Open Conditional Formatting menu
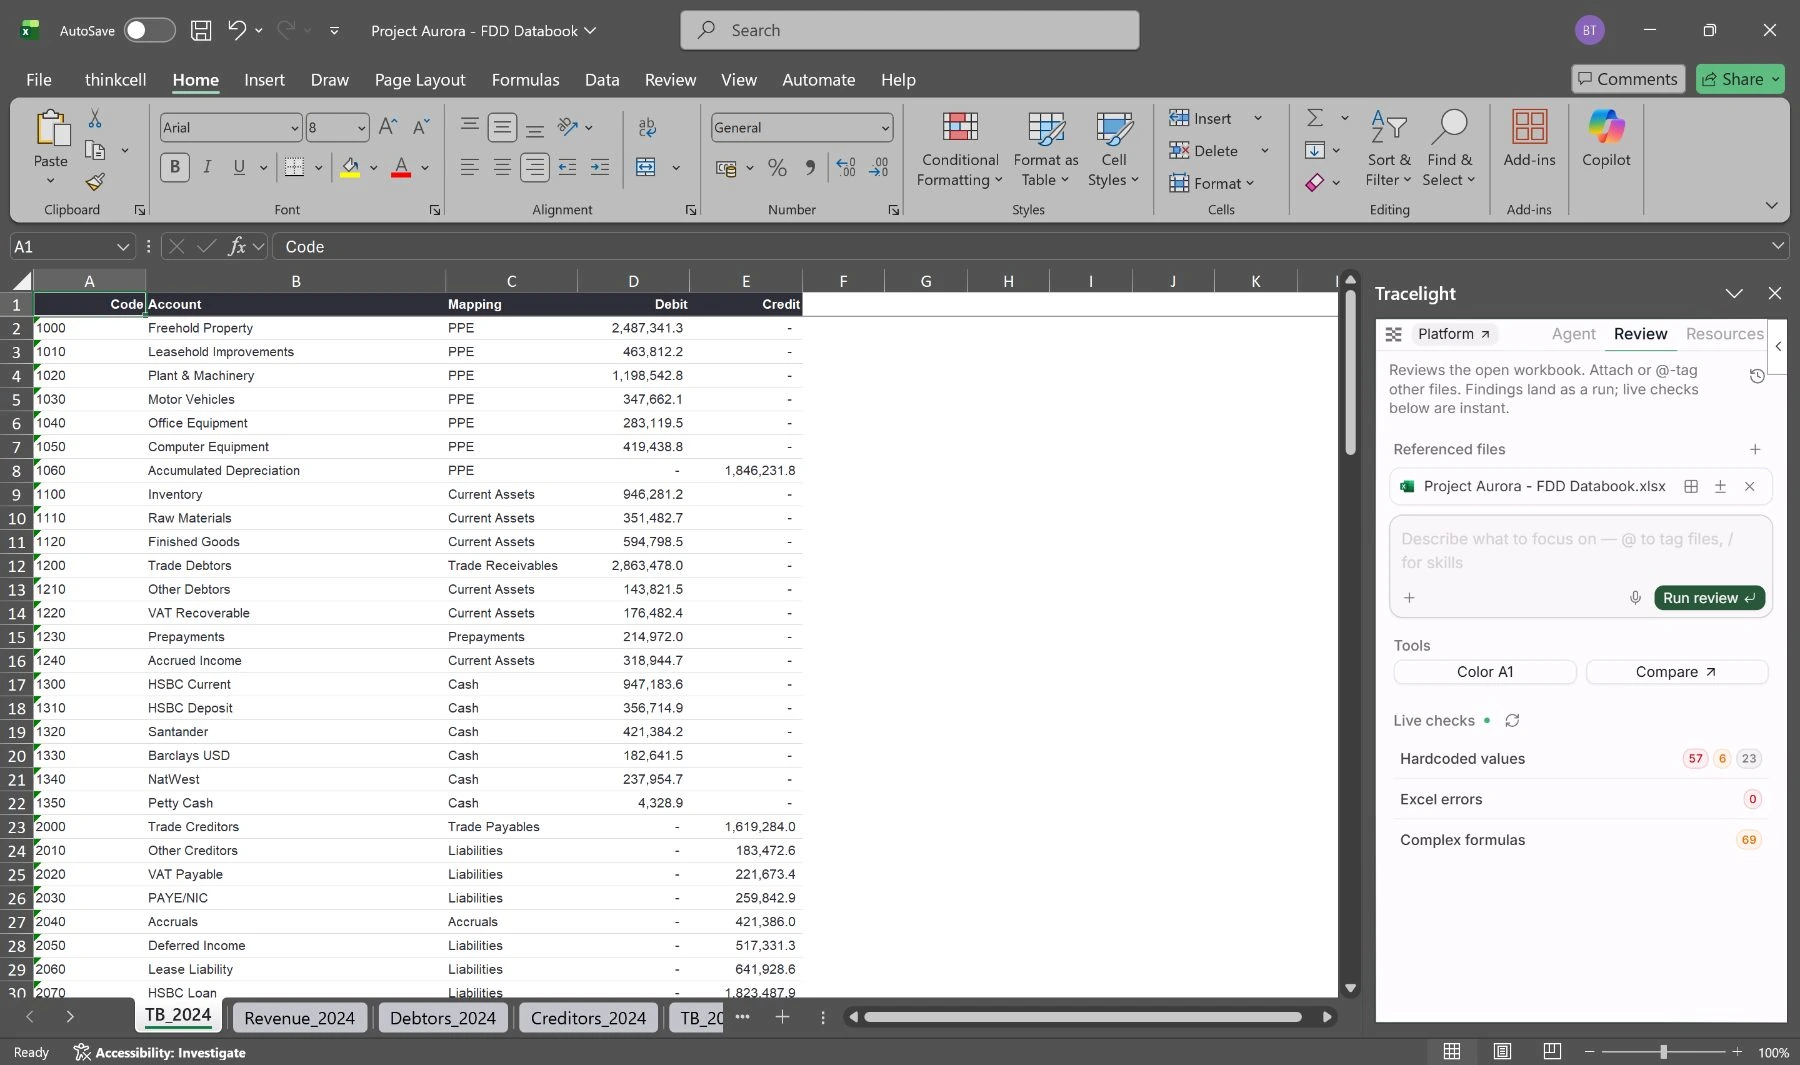 coord(960,150)
